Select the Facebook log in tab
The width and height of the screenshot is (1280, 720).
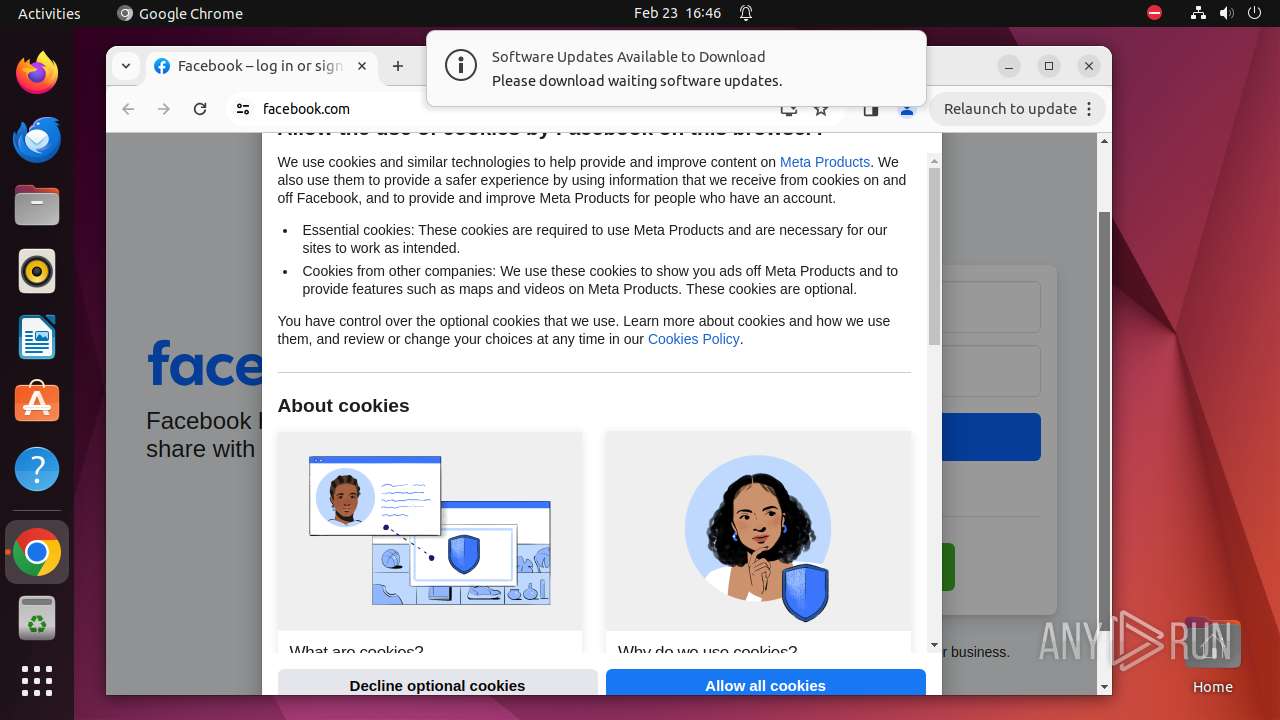point(262,66)
